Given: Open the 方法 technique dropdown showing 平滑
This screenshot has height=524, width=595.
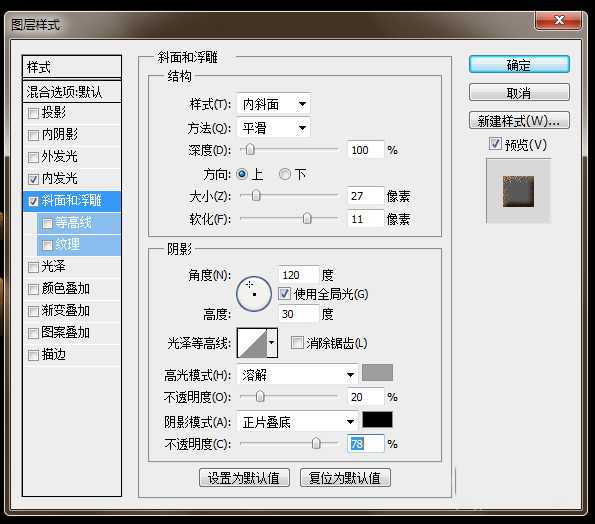Looking at the screenshot, I should [x=273, y=128].
